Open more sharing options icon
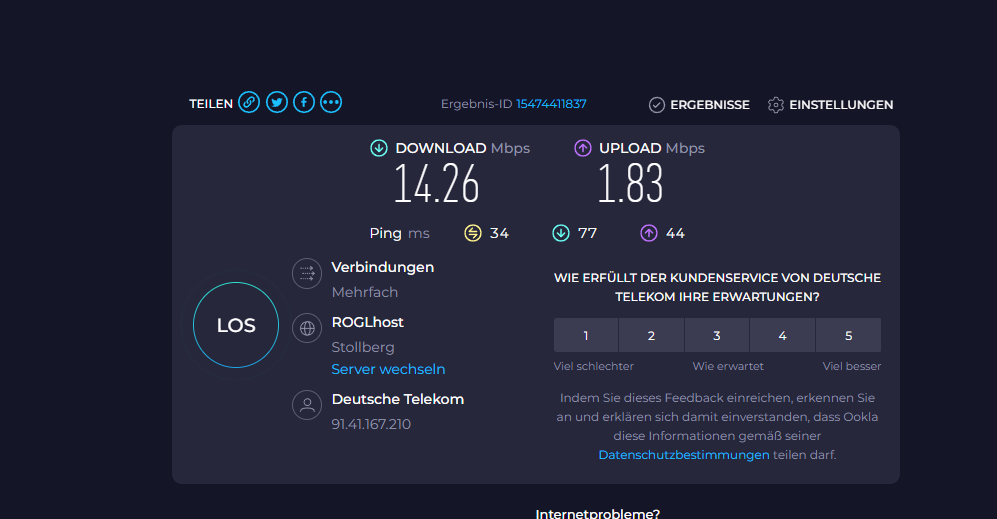997x519 pixels. [x=331, y=102]
